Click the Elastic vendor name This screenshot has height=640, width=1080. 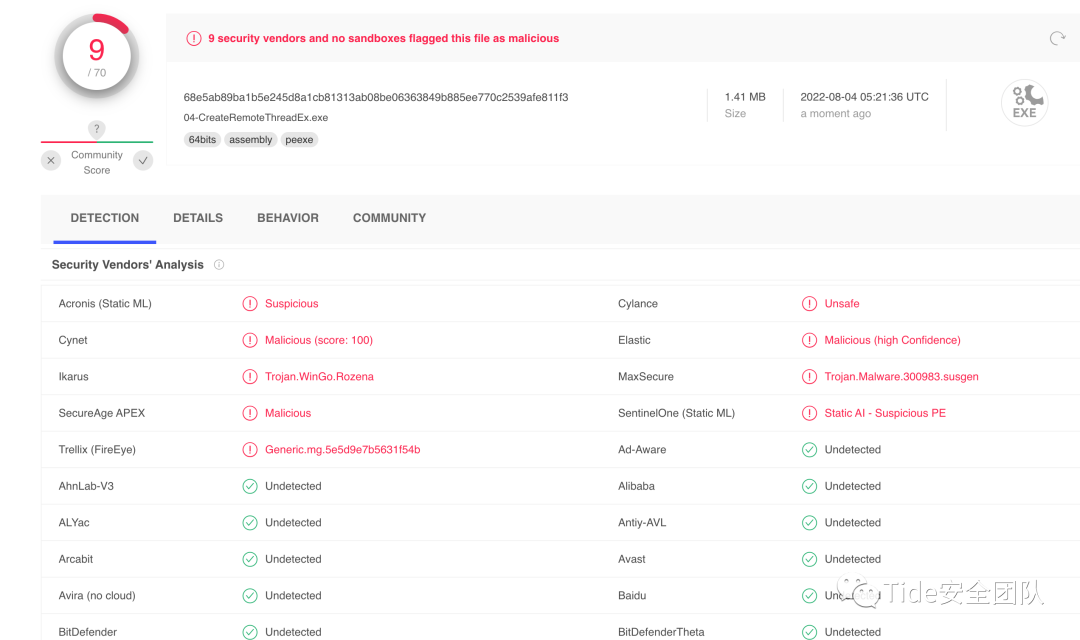[634, 340]
